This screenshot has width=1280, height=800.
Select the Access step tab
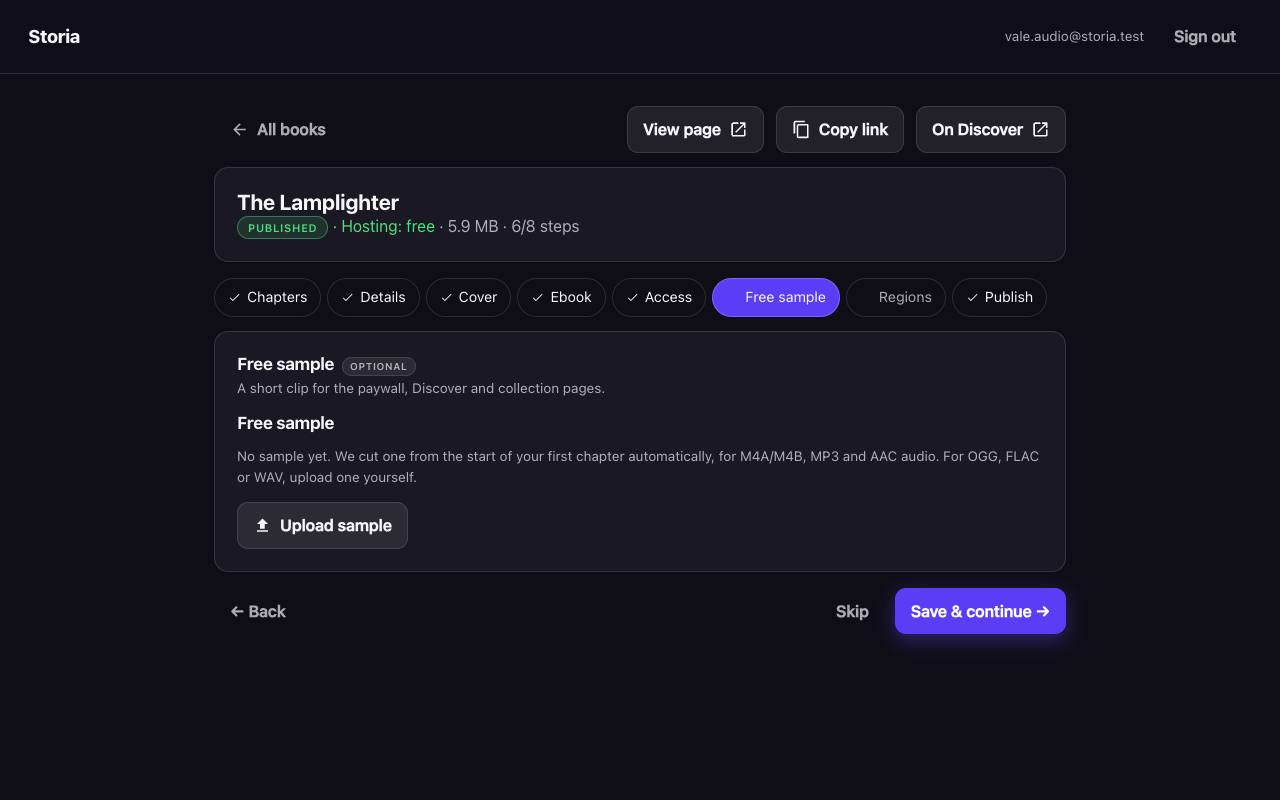point(659,297)
